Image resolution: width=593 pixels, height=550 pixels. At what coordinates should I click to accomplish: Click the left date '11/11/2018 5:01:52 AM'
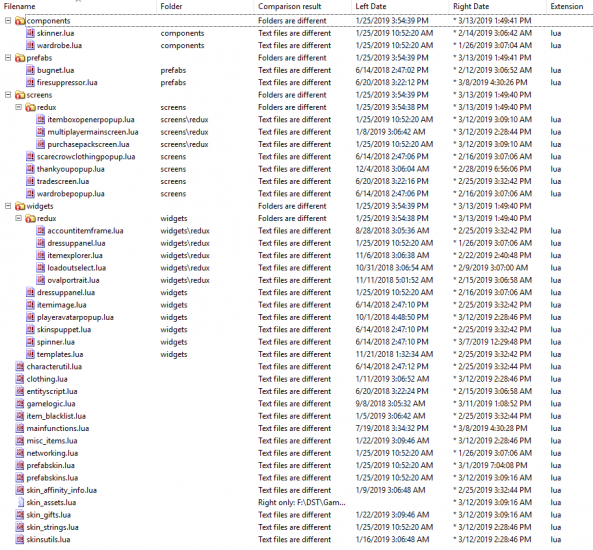tap(394, 280)
